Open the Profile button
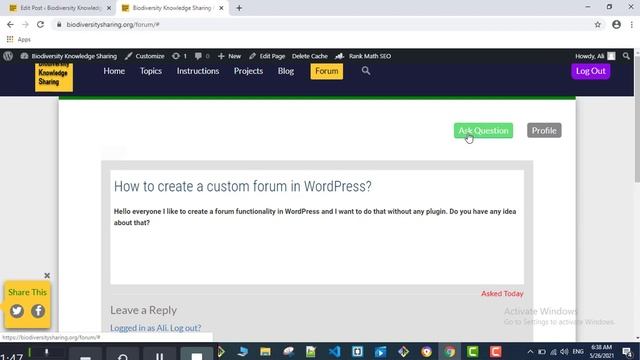 click(544, 131)
